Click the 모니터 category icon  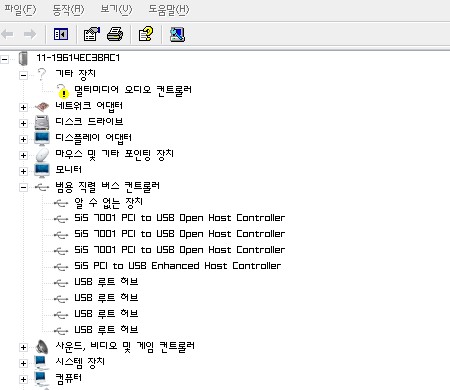tap(42, 171)
